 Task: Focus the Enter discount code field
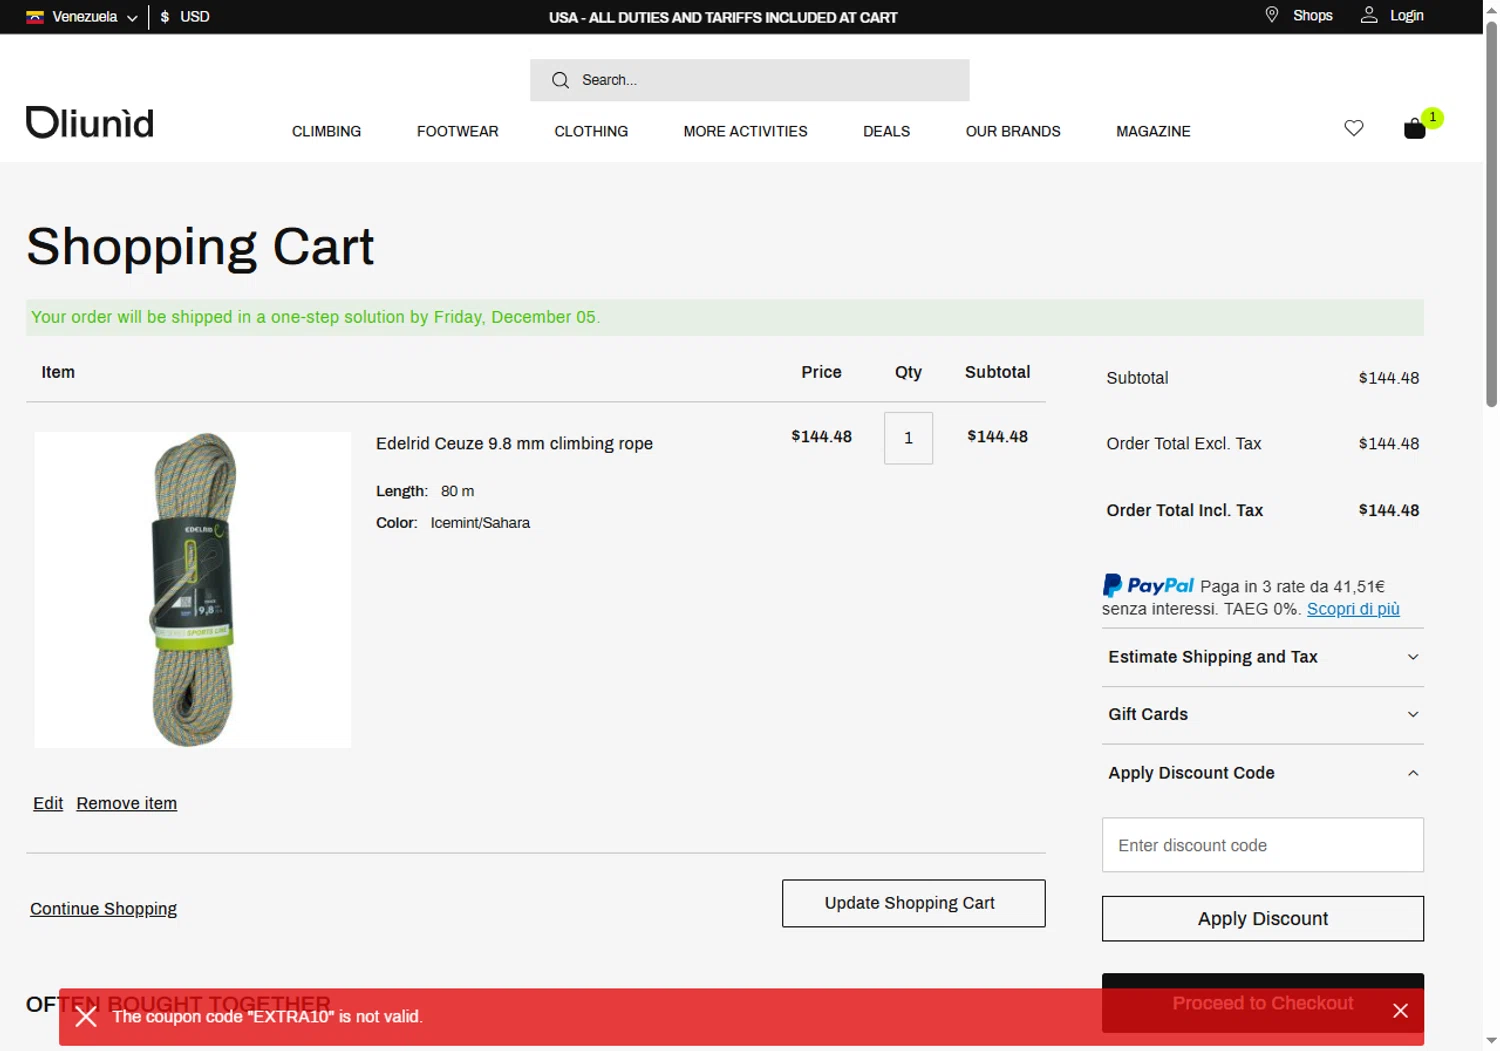1262,845
